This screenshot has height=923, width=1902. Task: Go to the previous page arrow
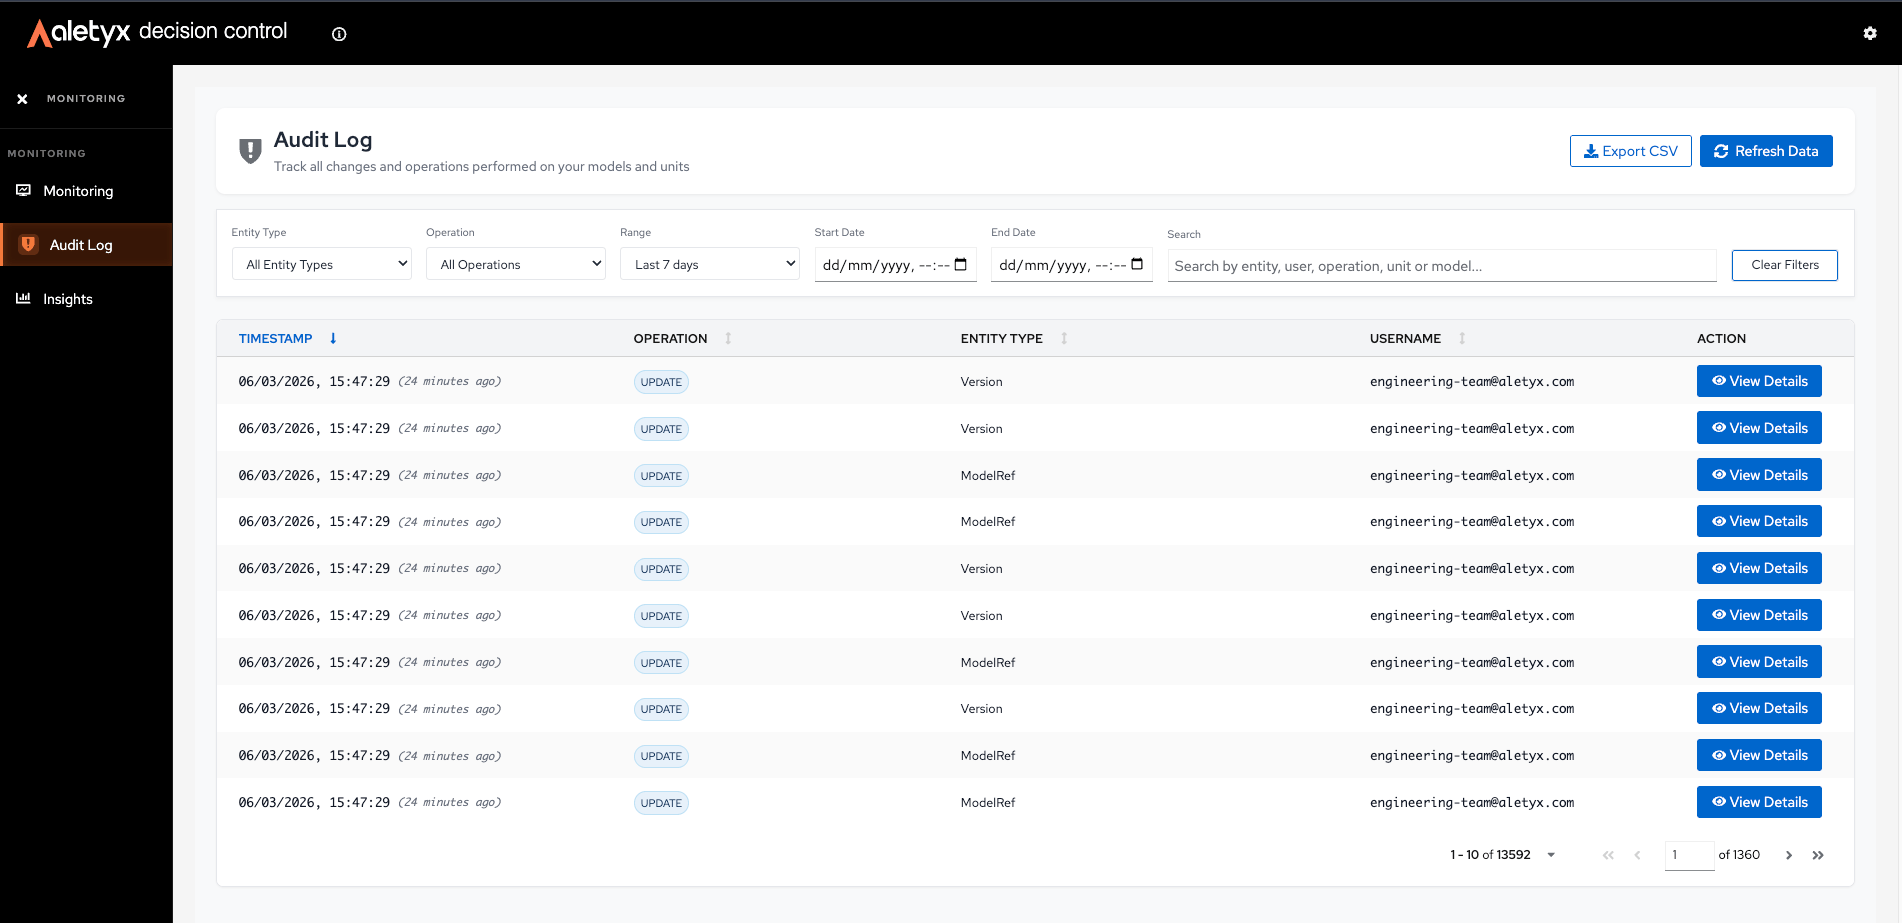pyautogui.click(x=1637, y=855)
